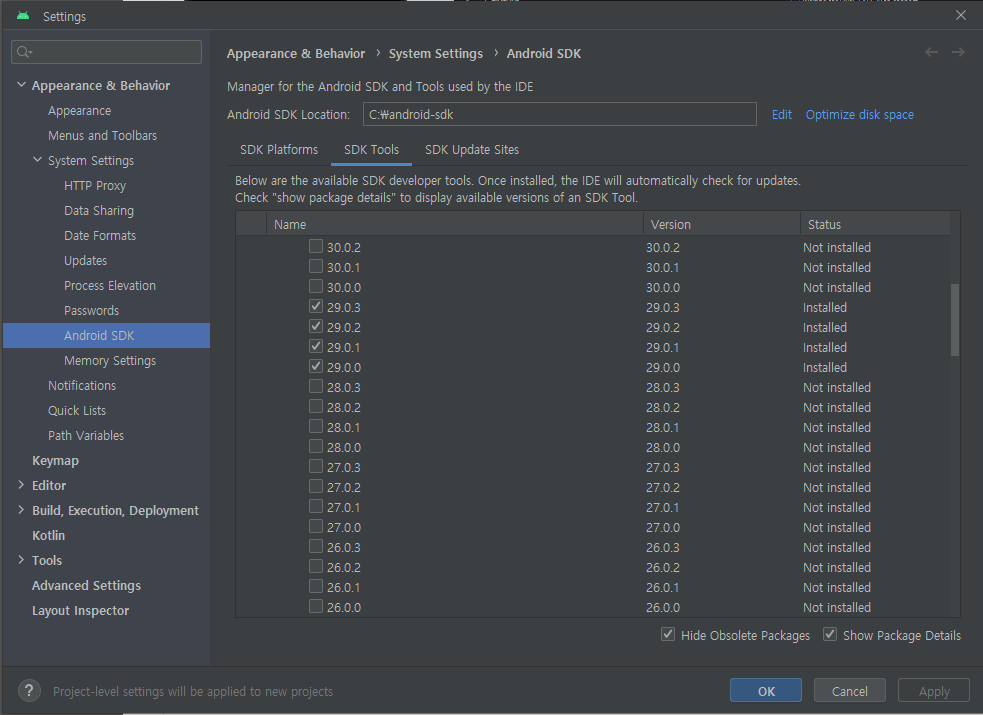Viewport: 983px width, 715px height.
Task: Select the SDK Tools tab
Action: tap(371, 150)
